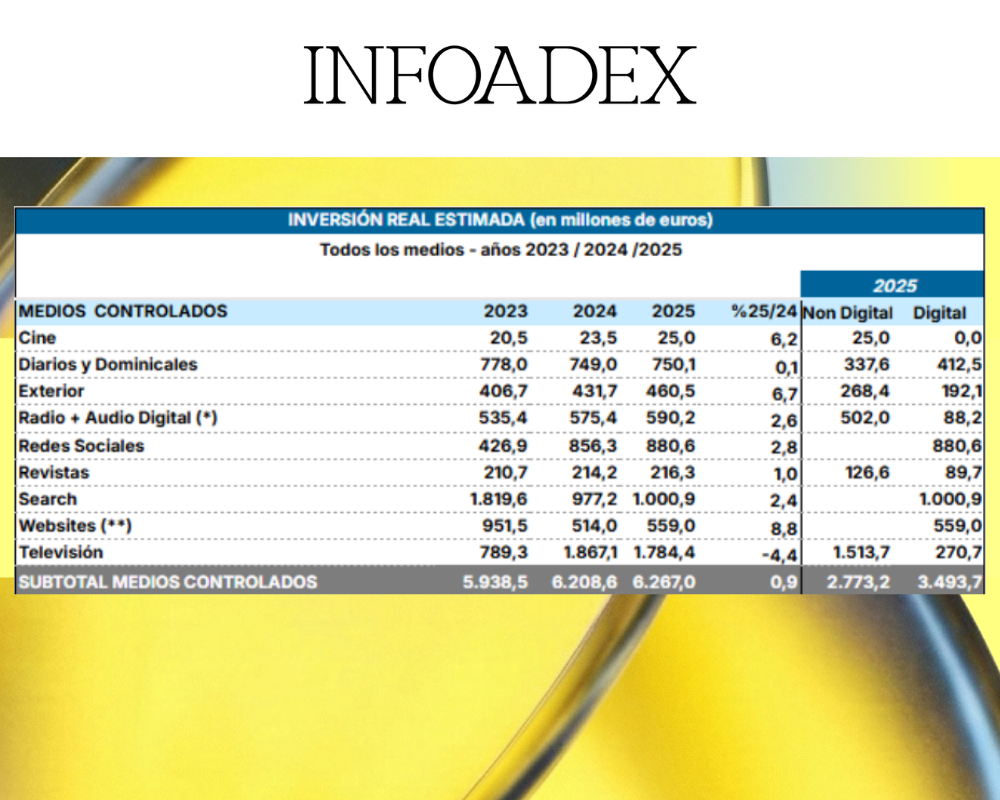The height and width of the screenshot is (800, 1000).
Task: Select Websites 2023 value 951,5
Action: [x=504, y=526]
